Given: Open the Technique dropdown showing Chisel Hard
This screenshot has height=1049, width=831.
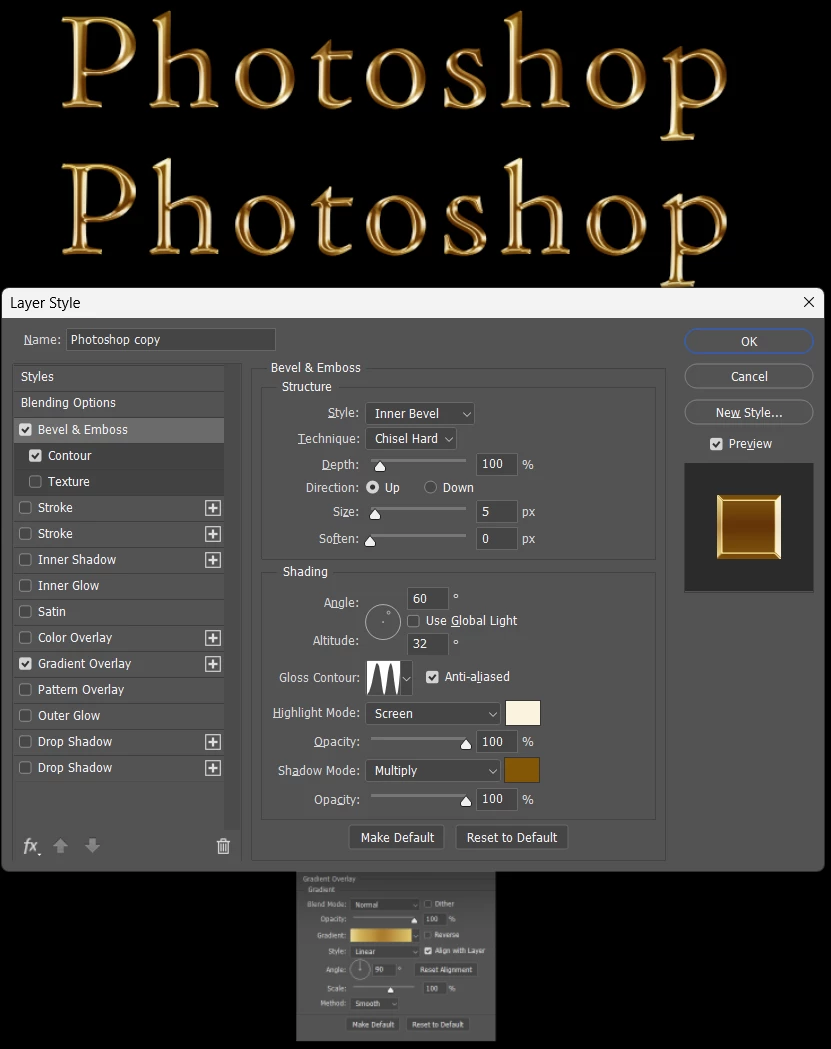Looking at the screenshot, I should [x=411, y=439].
